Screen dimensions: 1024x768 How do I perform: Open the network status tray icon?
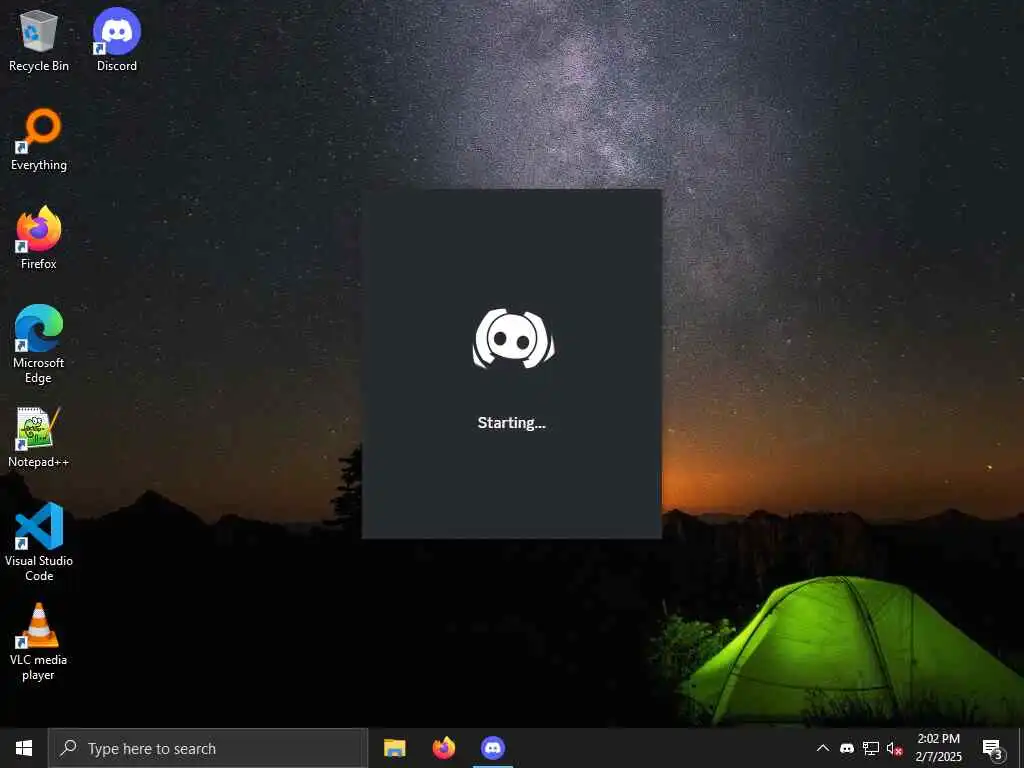pos(871,748)
